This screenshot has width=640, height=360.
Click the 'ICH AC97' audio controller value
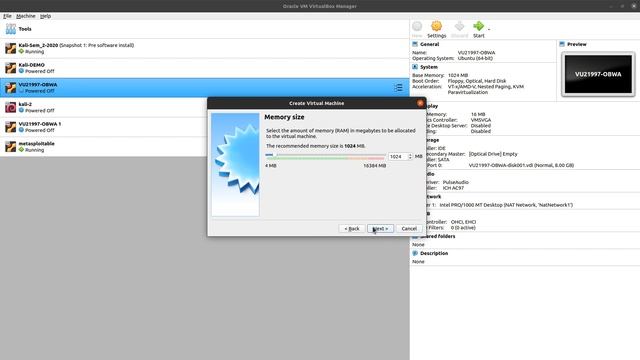coord(453,188)
